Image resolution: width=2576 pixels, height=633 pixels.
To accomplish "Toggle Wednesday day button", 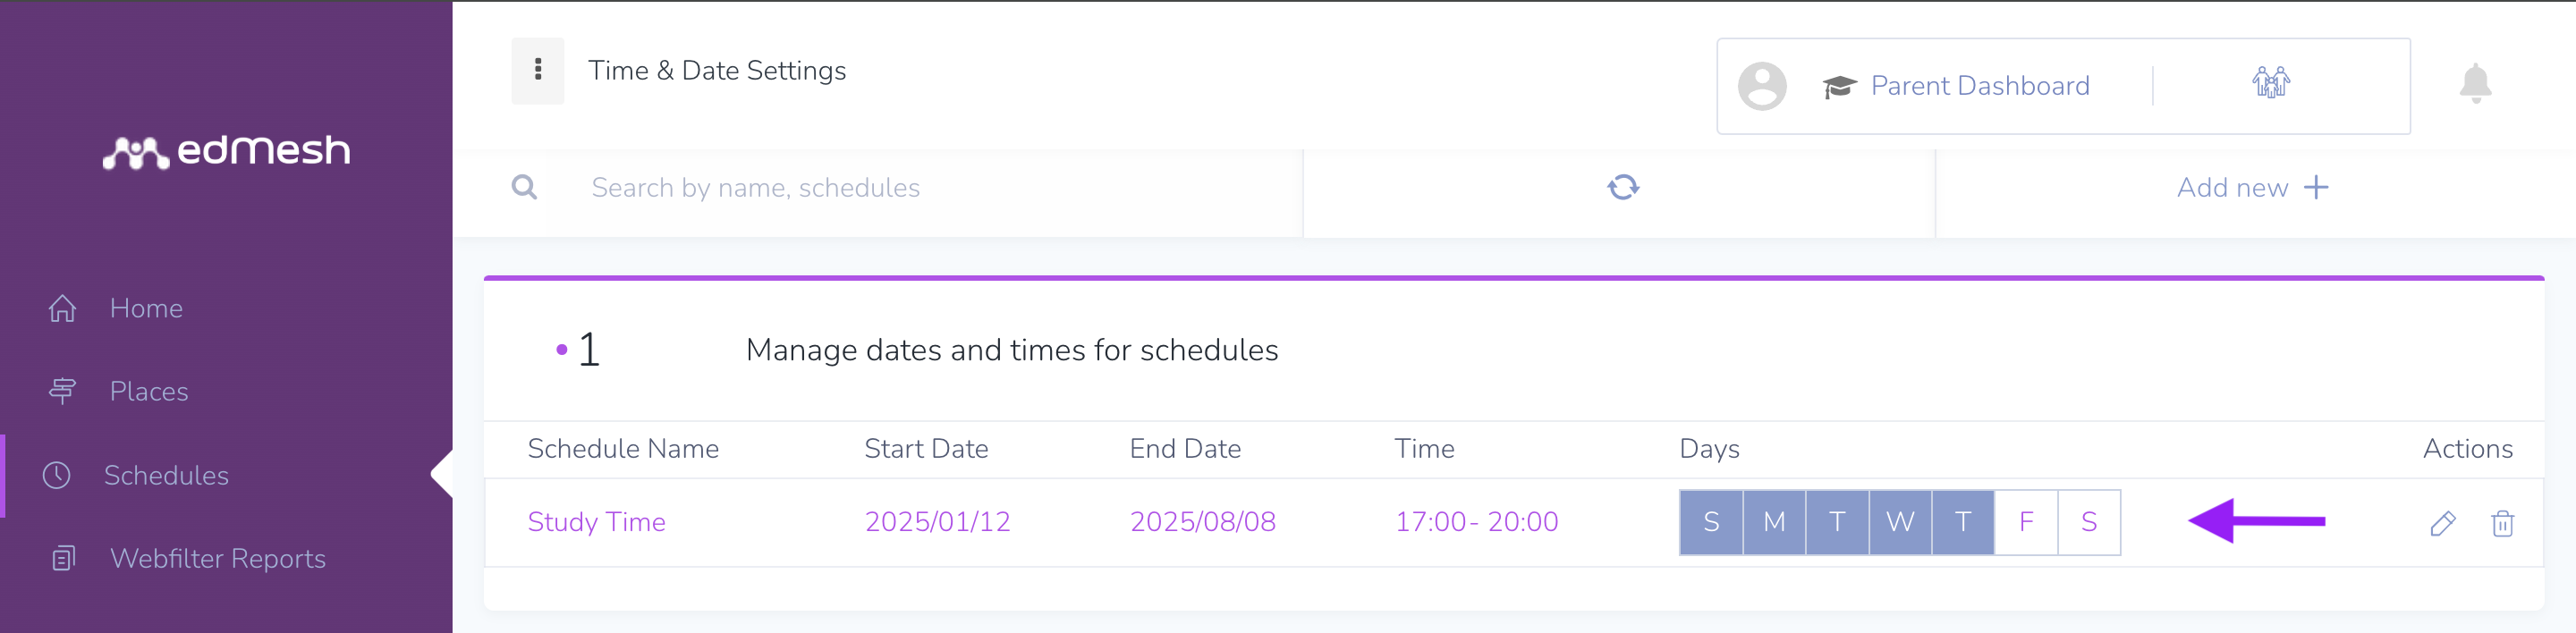I will pyautogui.click(x=1900, y=522).
